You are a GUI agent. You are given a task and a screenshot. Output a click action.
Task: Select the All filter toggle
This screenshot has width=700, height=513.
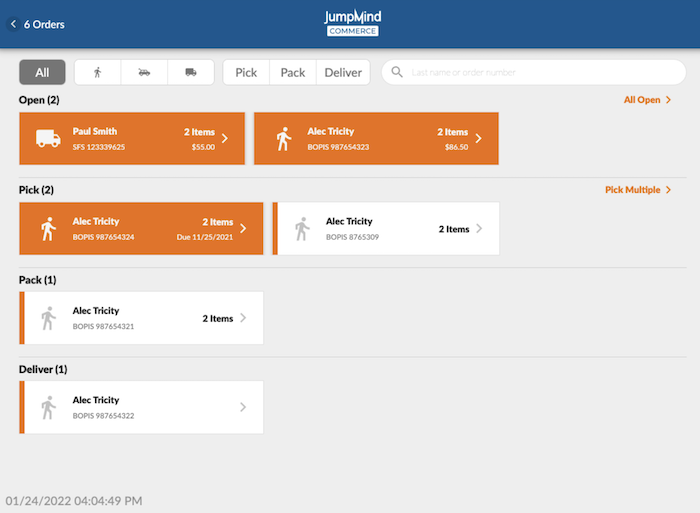(42, 72)
